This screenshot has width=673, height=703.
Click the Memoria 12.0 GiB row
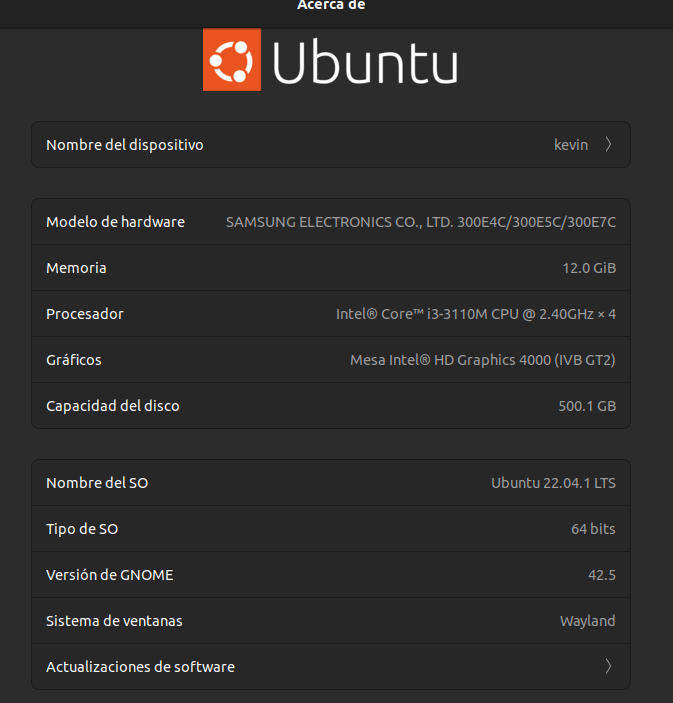click(x=331, y=268)
